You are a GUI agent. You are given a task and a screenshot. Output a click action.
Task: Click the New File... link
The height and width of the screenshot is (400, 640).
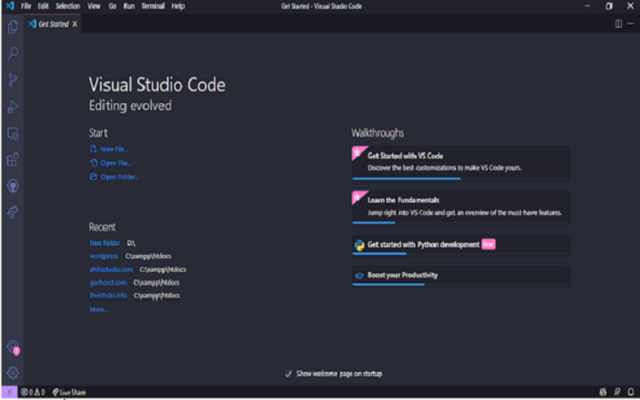[x=113, y=149]
